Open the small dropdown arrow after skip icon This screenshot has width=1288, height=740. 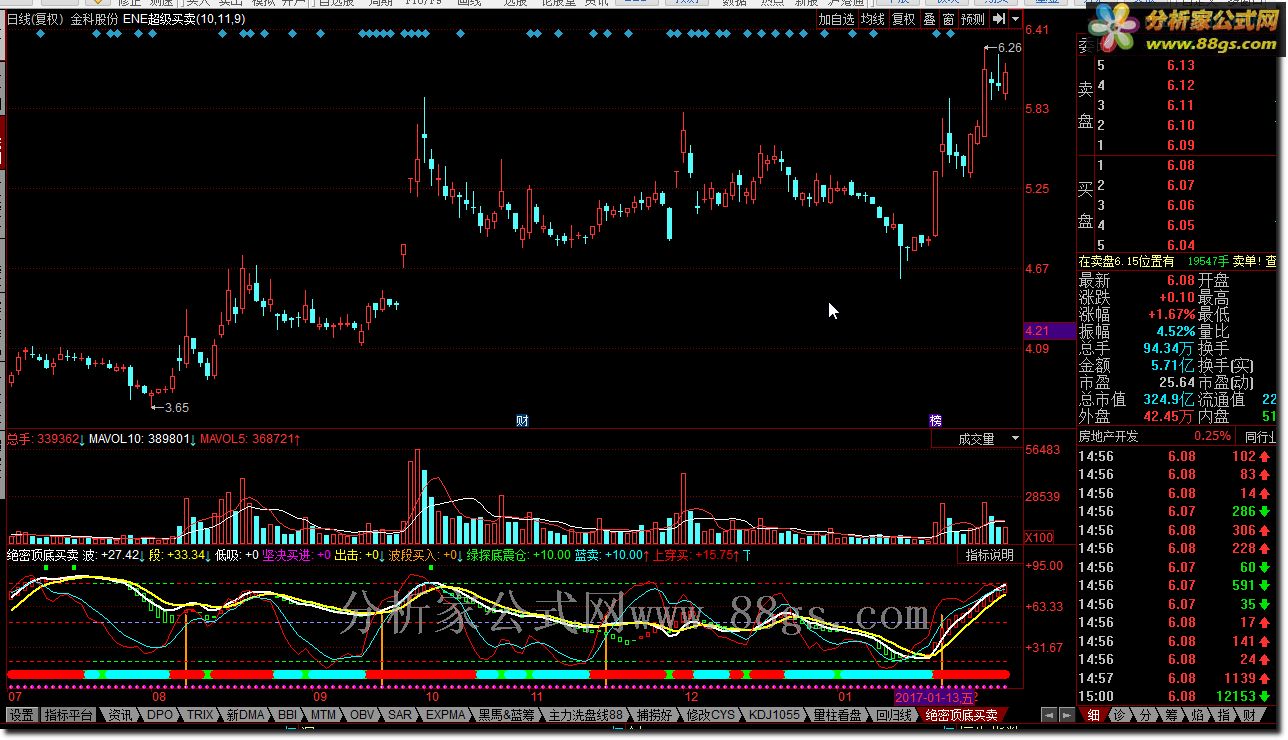click(1015, 18)
